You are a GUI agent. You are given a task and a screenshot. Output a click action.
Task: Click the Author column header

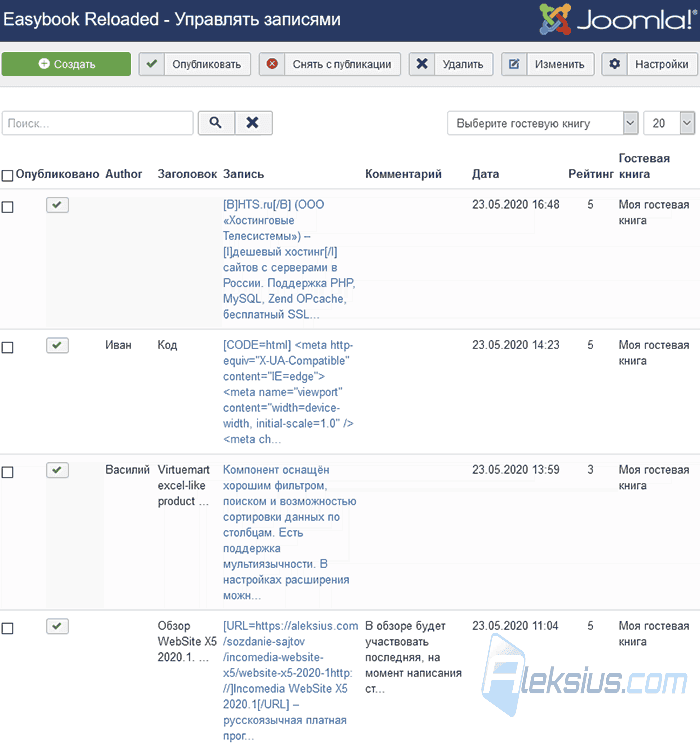124,174
